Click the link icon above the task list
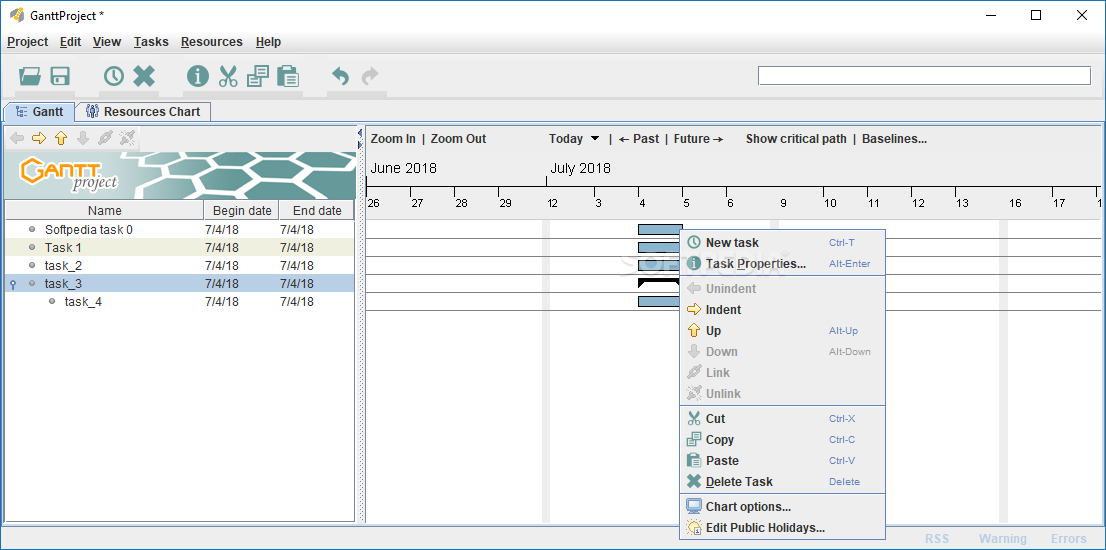This screenshot has height=550, width=1106. [105, 138]
